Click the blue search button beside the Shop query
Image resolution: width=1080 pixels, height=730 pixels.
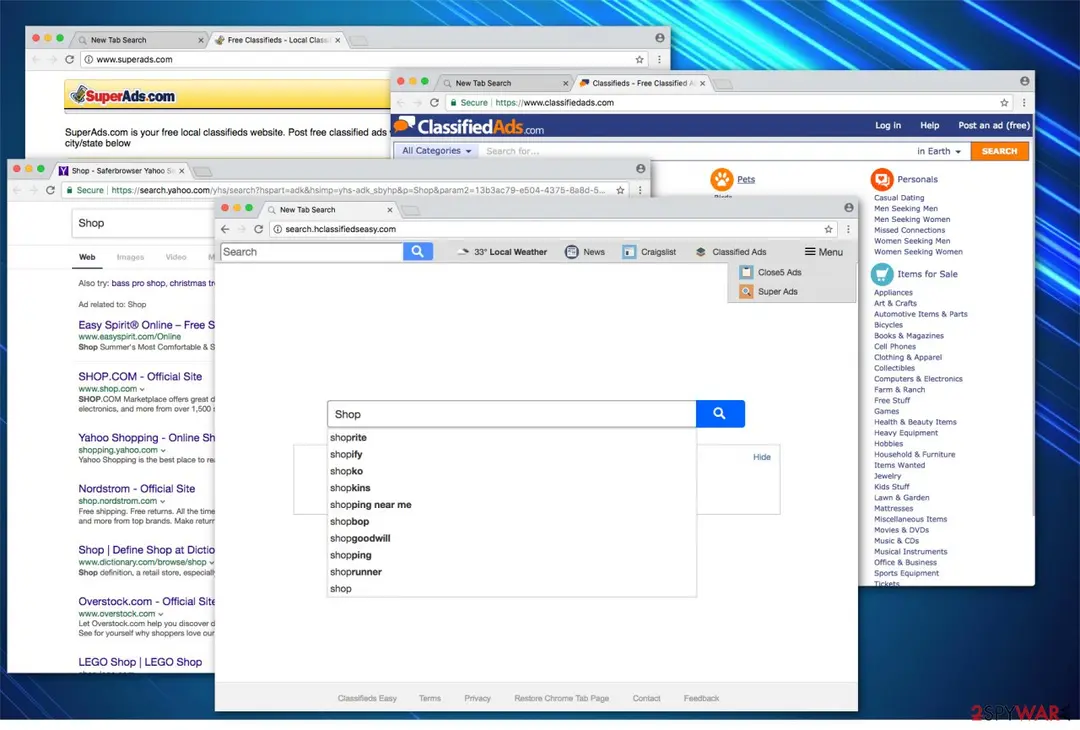point(720,414)
